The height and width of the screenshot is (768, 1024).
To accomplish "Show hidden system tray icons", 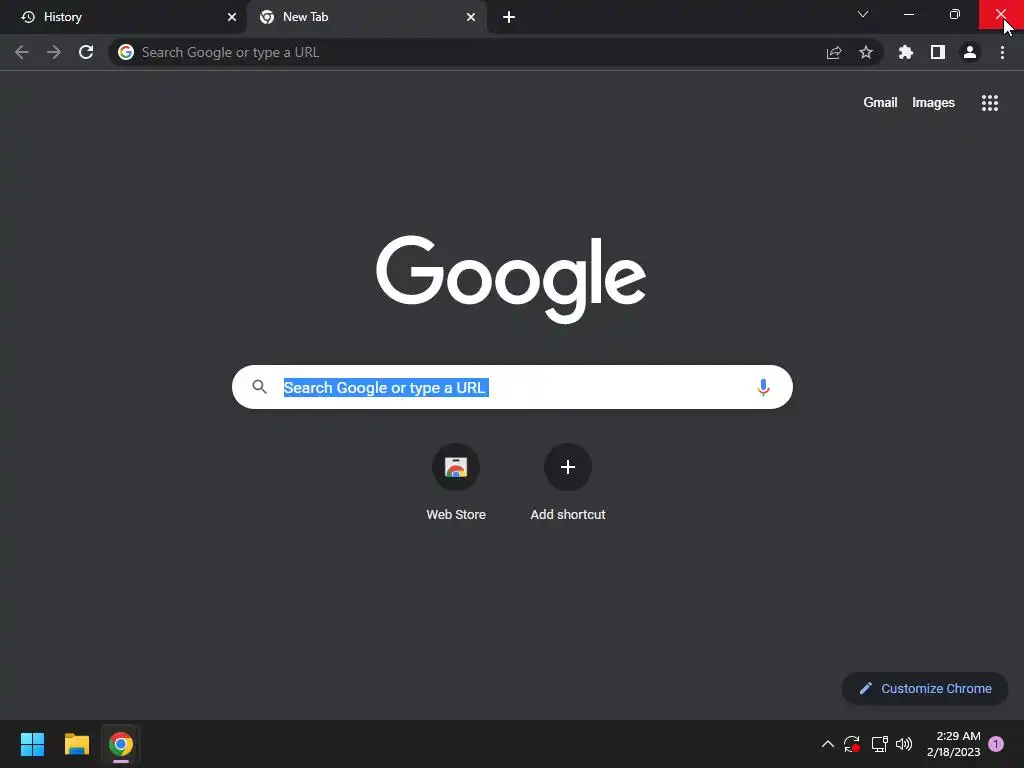I will tap(827, 744).
